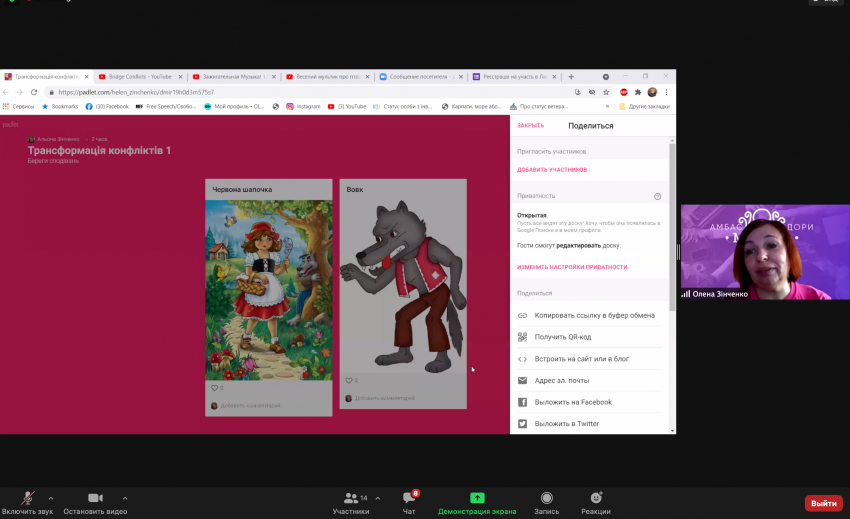Click browser forward arrow
850x519 pixels.
click(20, 92)
